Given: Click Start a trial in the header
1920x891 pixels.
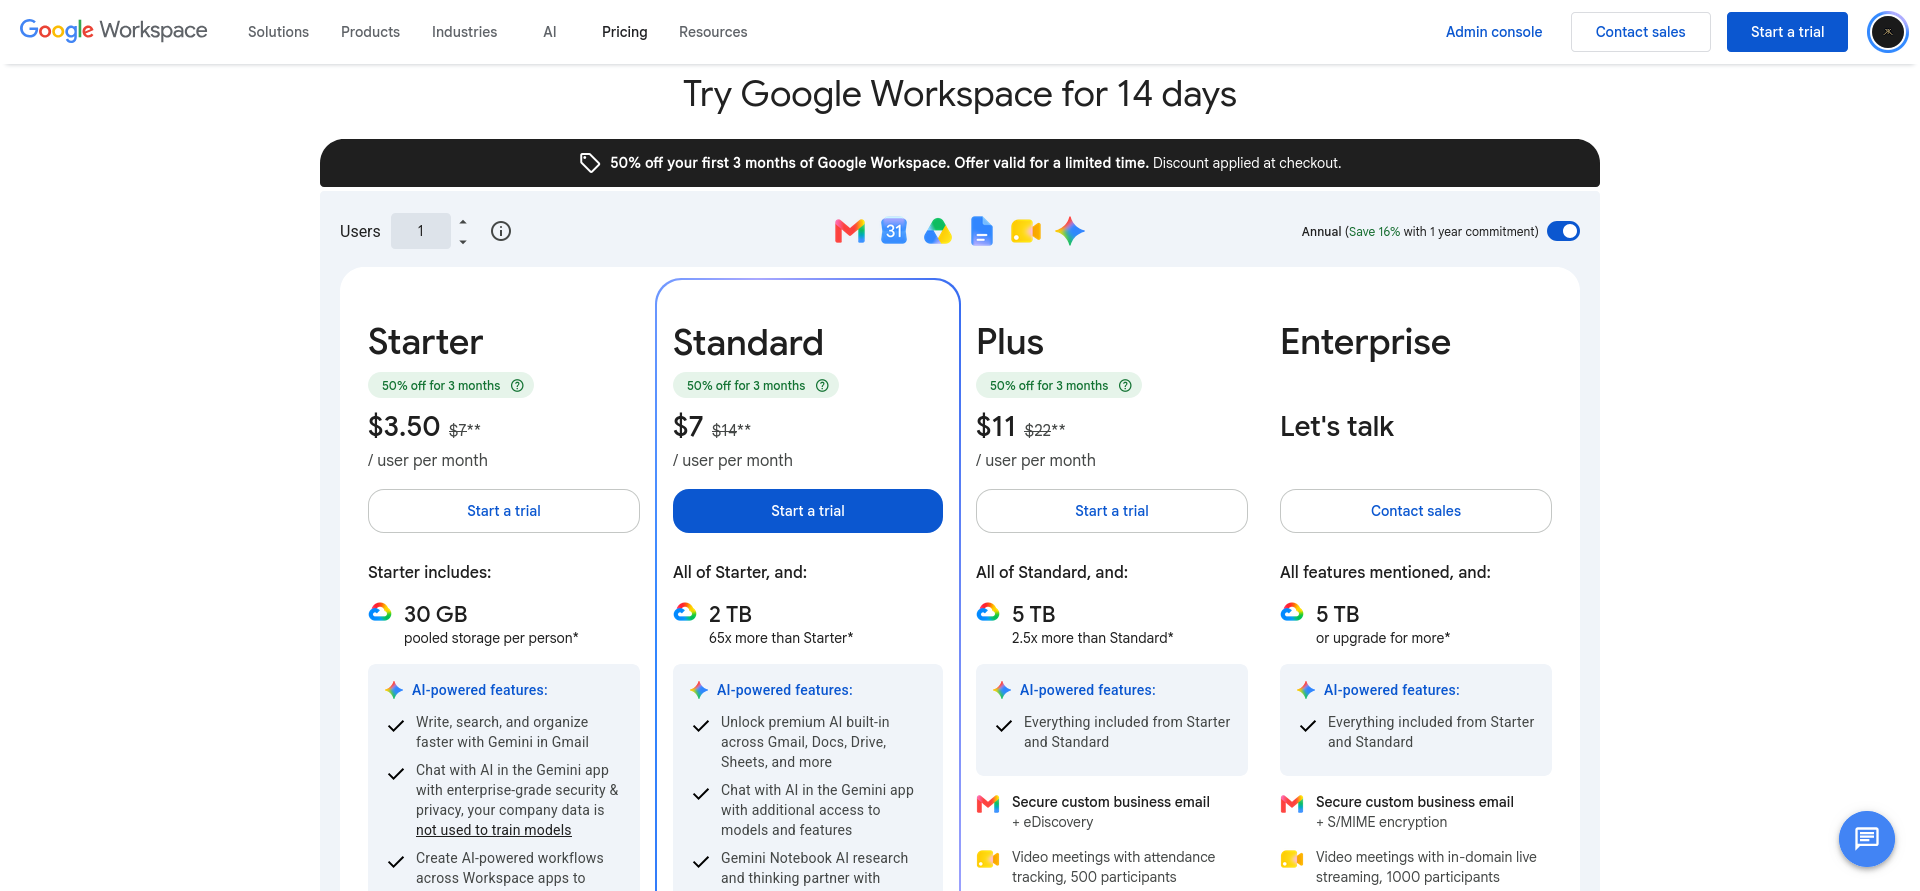Looking at the screenshot, I should (x=1787, y=32).
